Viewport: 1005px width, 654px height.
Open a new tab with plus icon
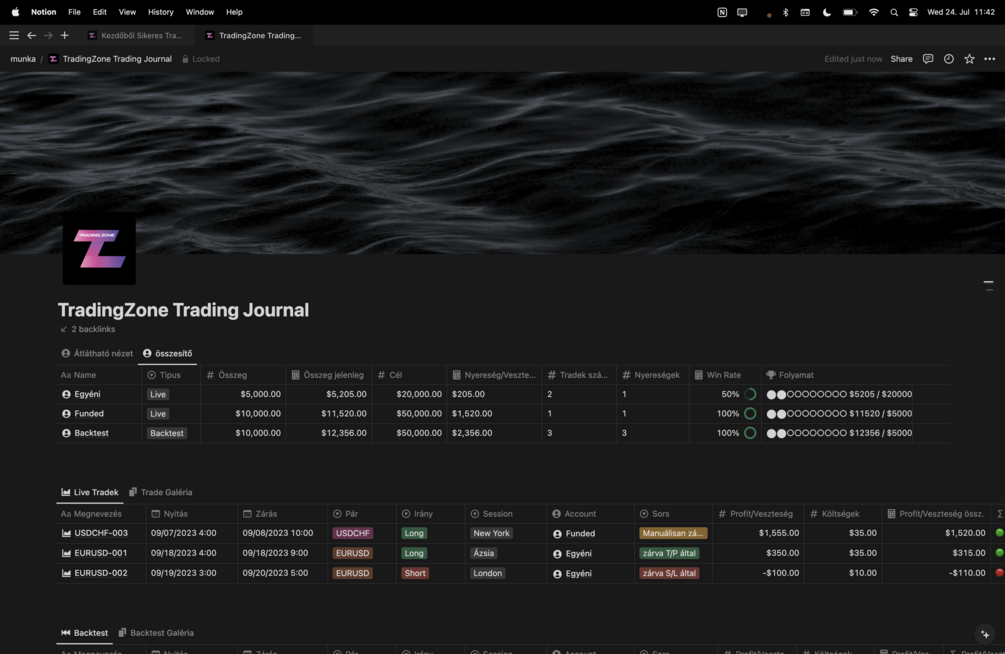64,35
